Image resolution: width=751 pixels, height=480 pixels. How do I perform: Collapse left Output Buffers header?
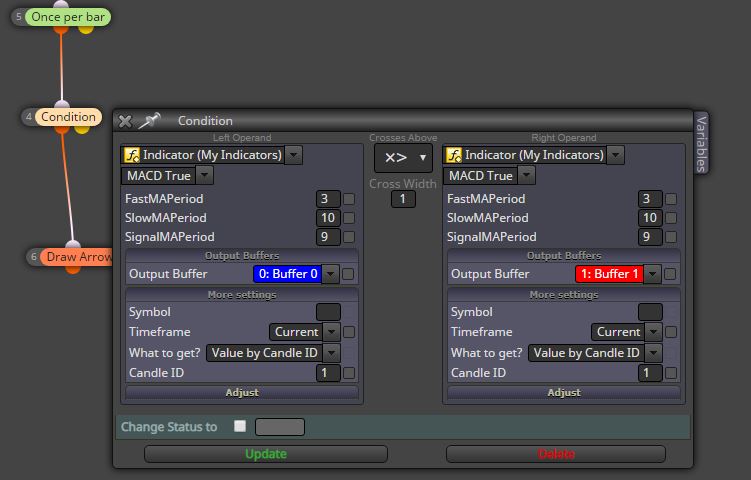[242, 255]
